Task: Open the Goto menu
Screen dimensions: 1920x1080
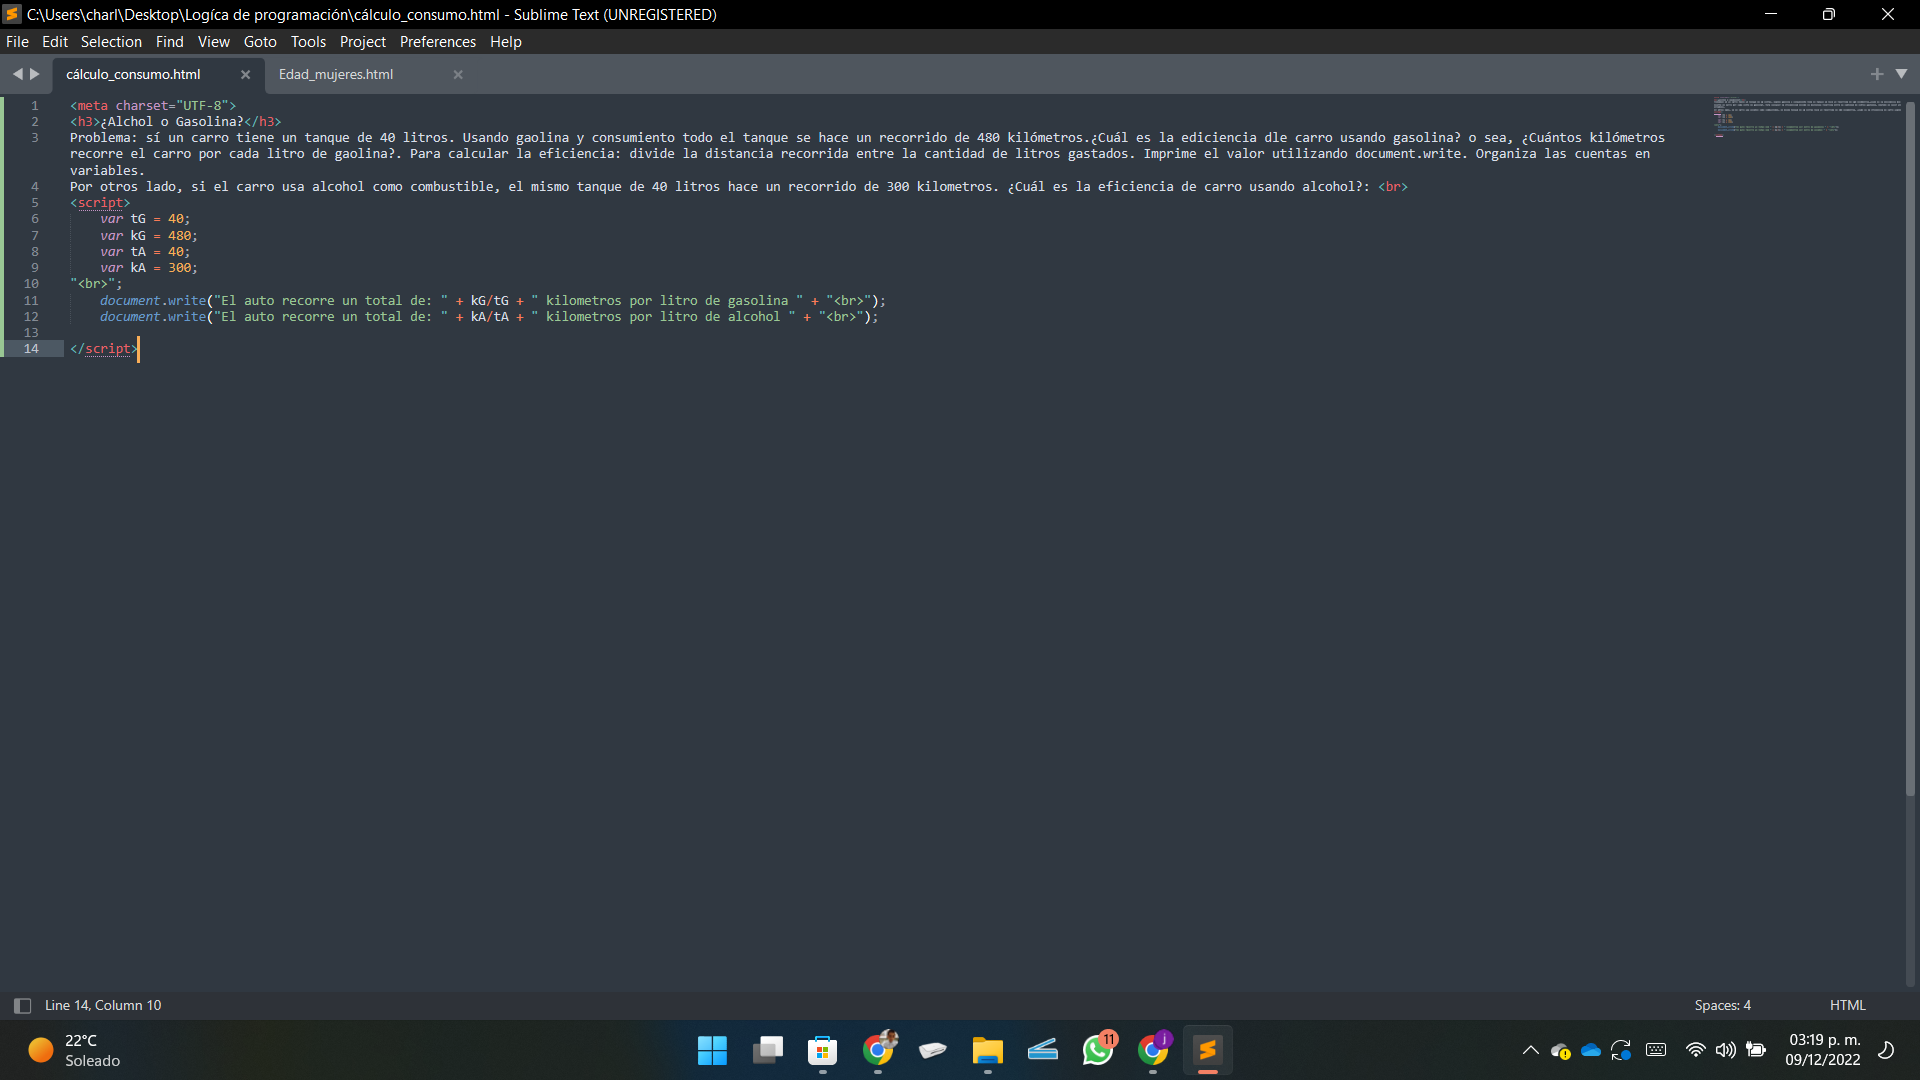Action: pos(260,42)
